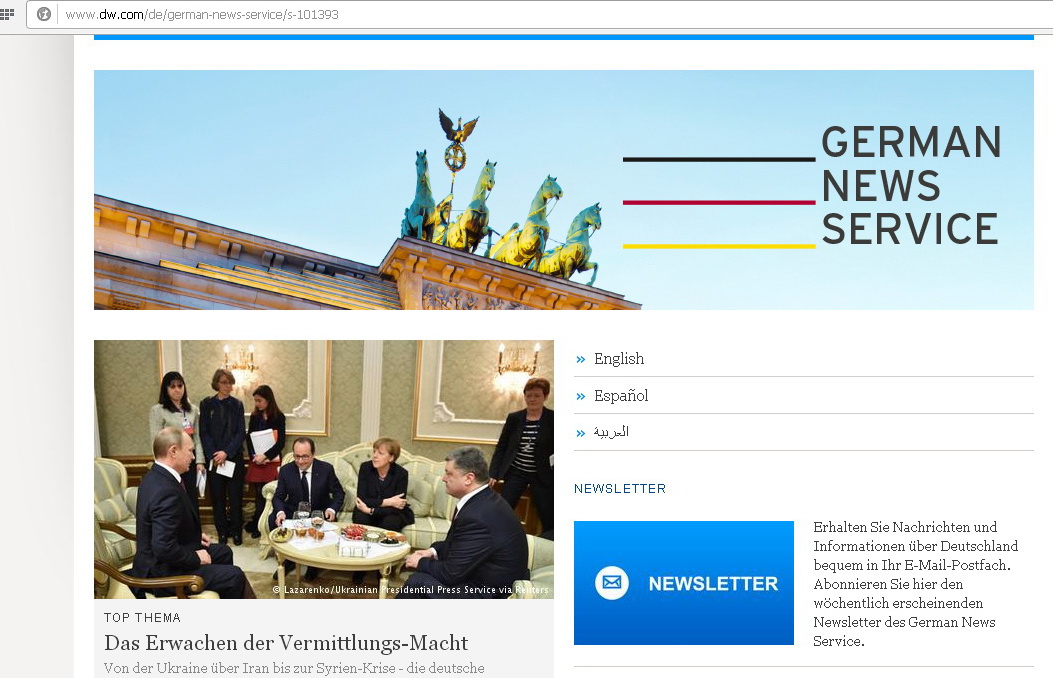Click the chevron arrow before Español
Screen dimensions: 1053x678
tap(581, 396)
